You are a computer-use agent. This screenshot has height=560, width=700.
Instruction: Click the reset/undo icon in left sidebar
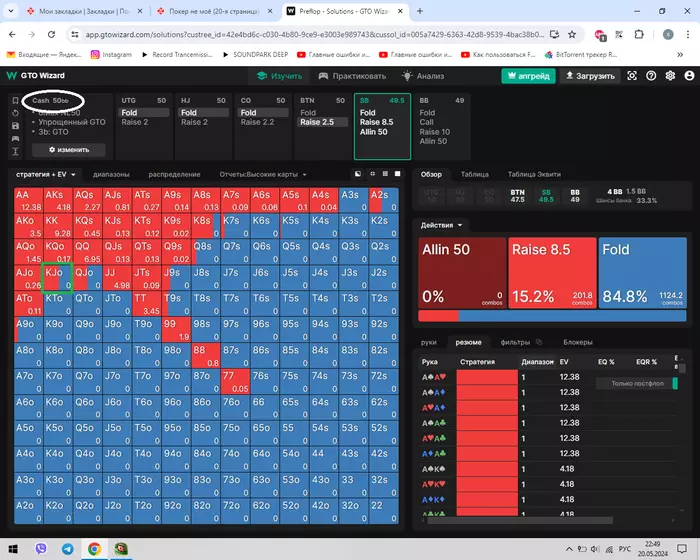point(15,113)
